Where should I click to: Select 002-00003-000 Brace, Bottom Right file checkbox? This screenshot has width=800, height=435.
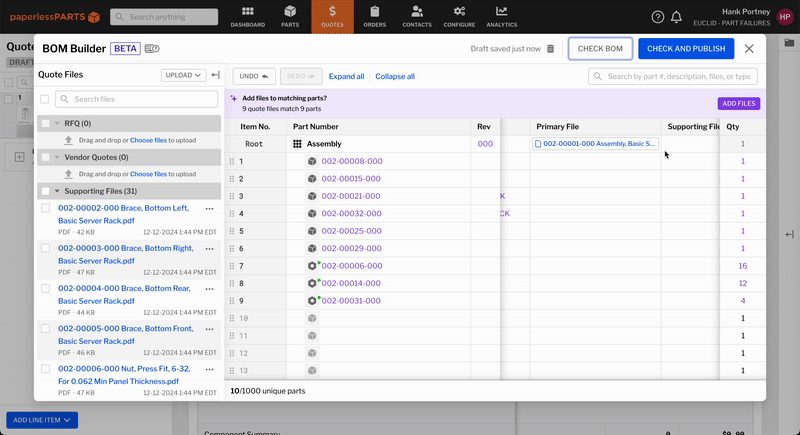45,248
